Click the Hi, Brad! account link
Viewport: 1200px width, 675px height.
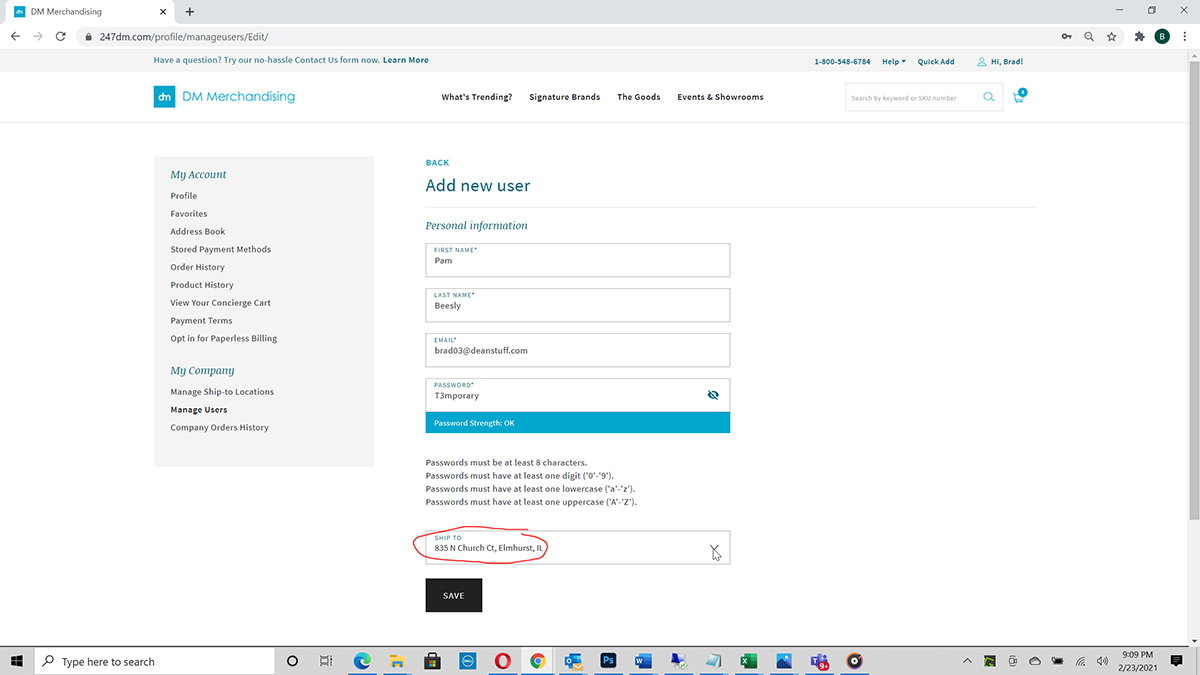[1000, 61]
